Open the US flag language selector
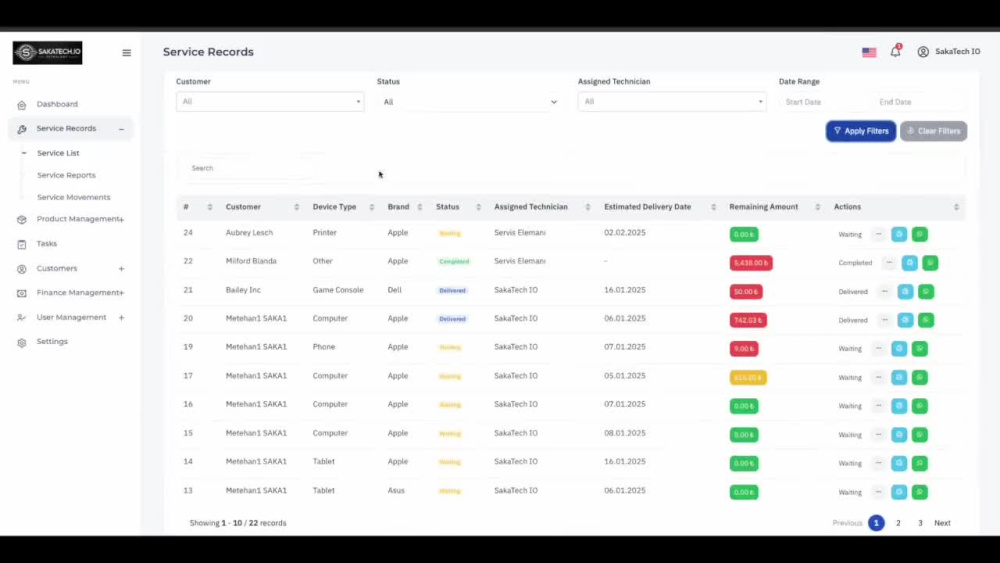 coord(869,52)
